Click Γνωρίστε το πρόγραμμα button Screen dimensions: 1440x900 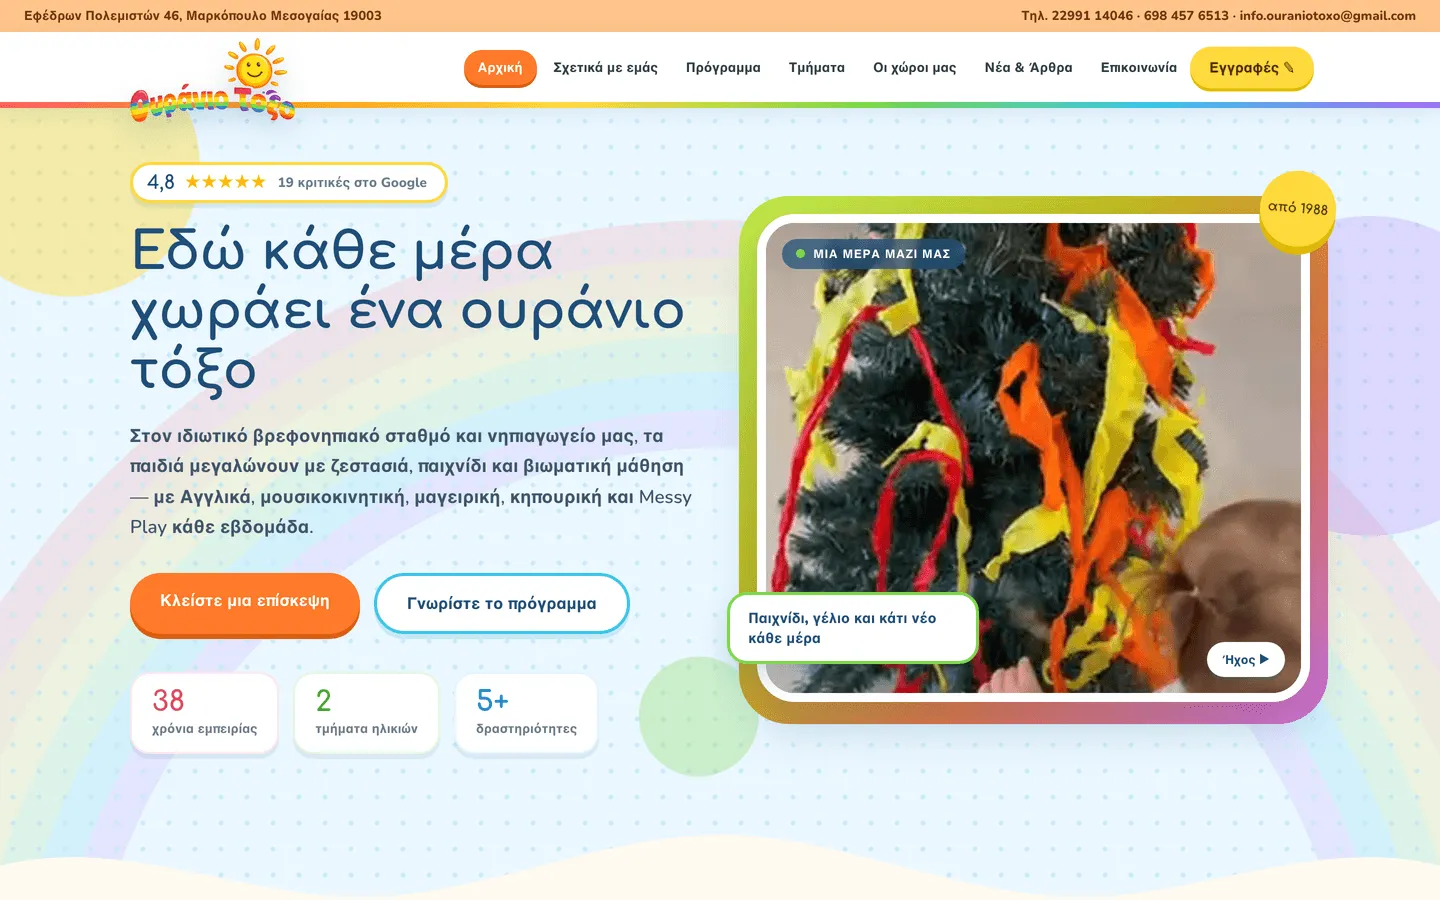(x=502, y=604)
